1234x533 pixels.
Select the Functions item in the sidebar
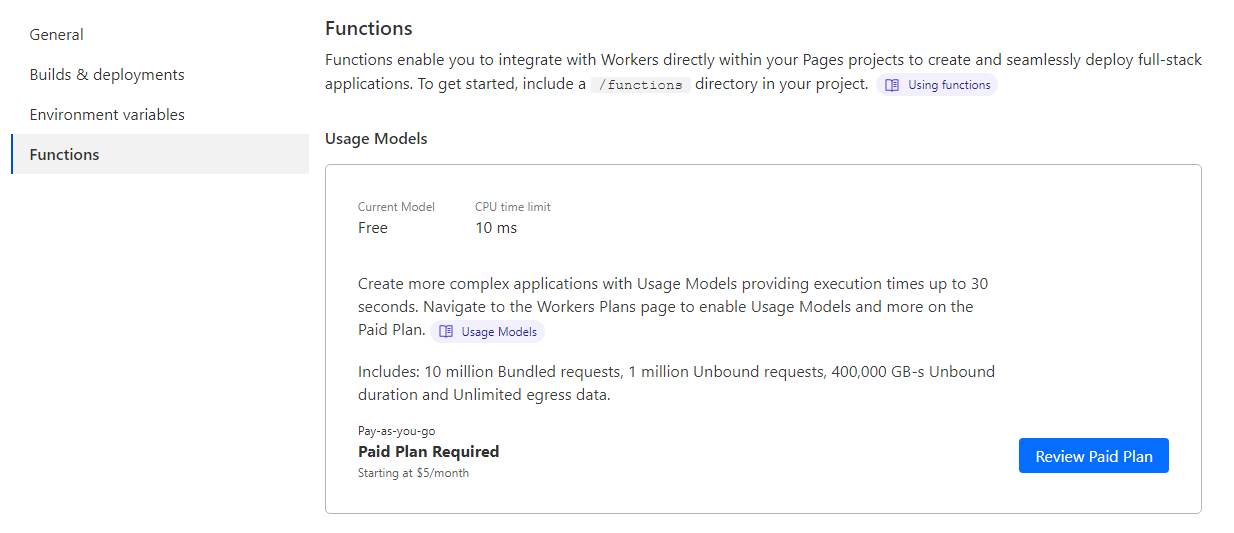pyautogui.click(x=64, y=155)
